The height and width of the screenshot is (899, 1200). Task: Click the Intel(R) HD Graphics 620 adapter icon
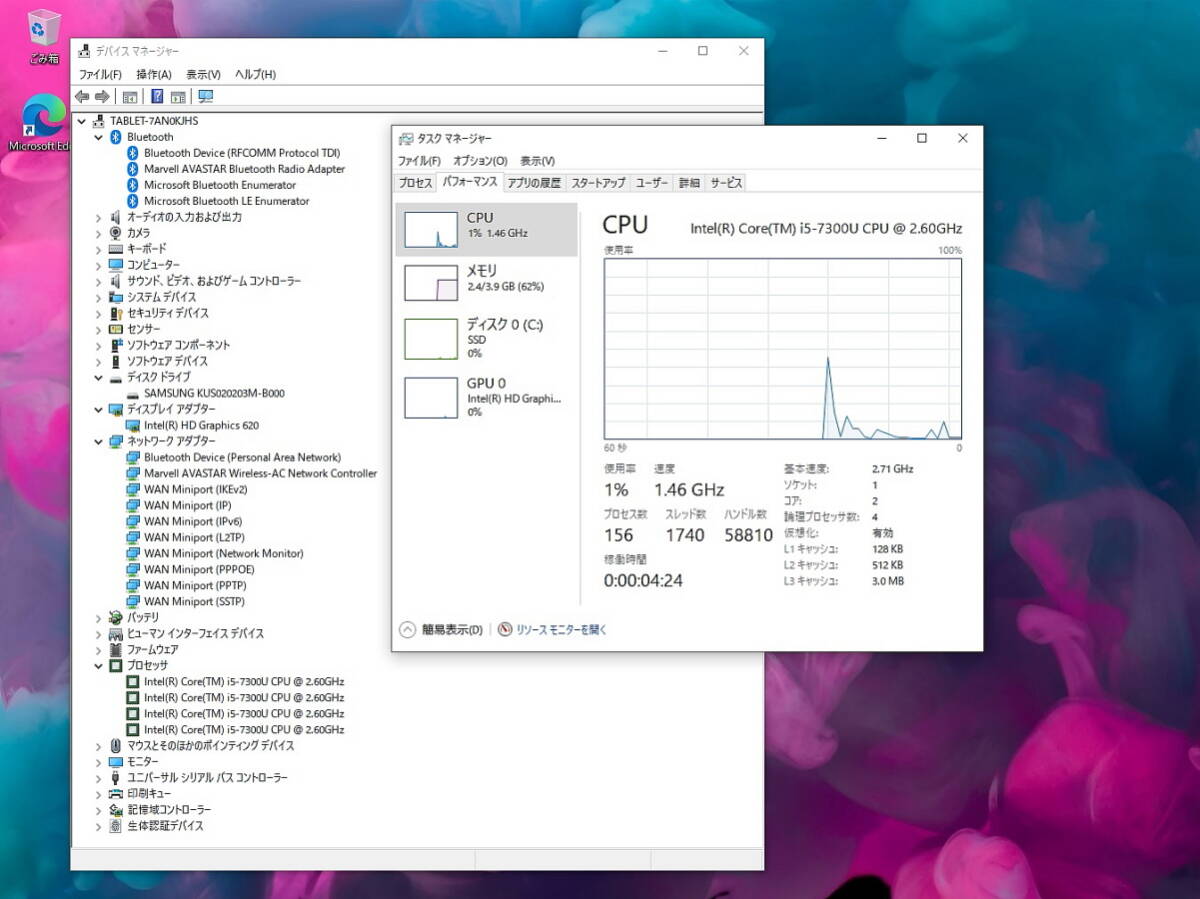132,425
